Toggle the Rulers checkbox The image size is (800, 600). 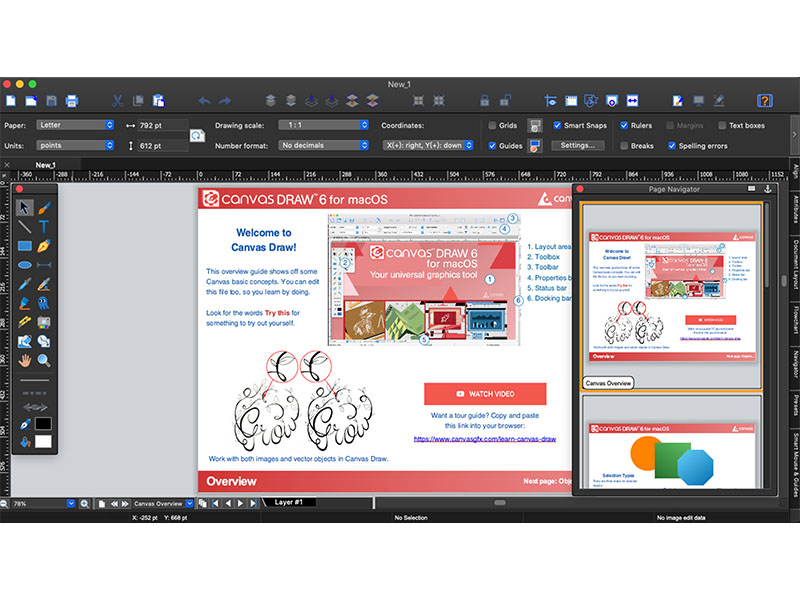click(x=623, y=126)
